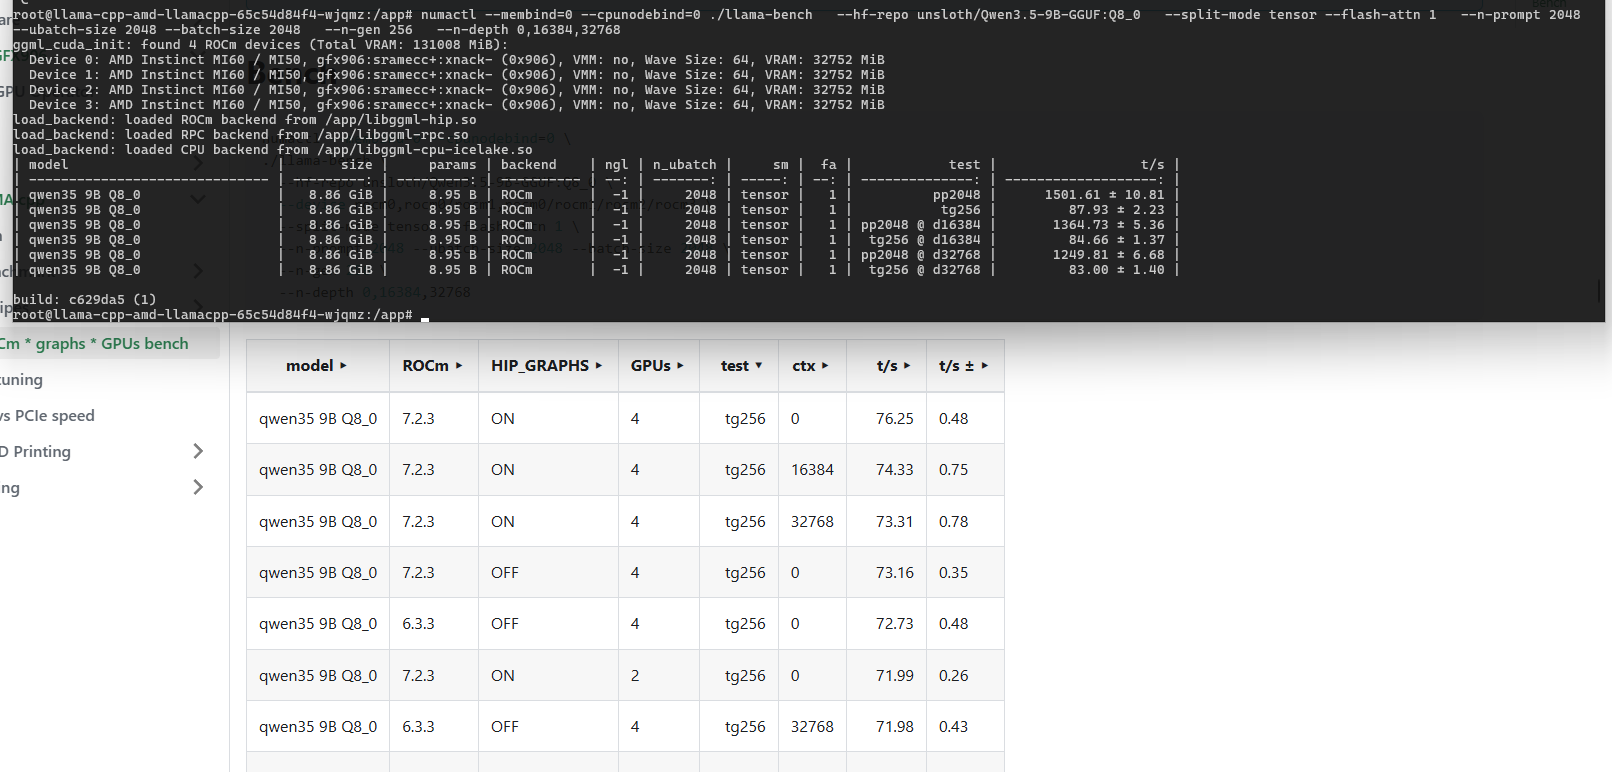Click terminal result 1249.81 ± 6.68
Screen dimensions: 1612x772
(1108, 255)
